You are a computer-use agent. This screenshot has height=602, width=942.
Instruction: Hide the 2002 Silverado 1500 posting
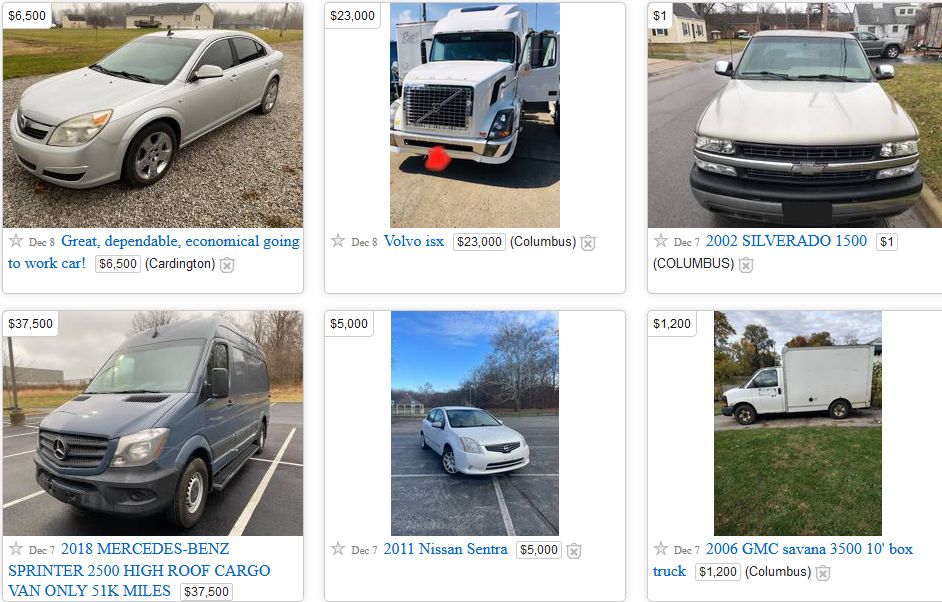746,265
